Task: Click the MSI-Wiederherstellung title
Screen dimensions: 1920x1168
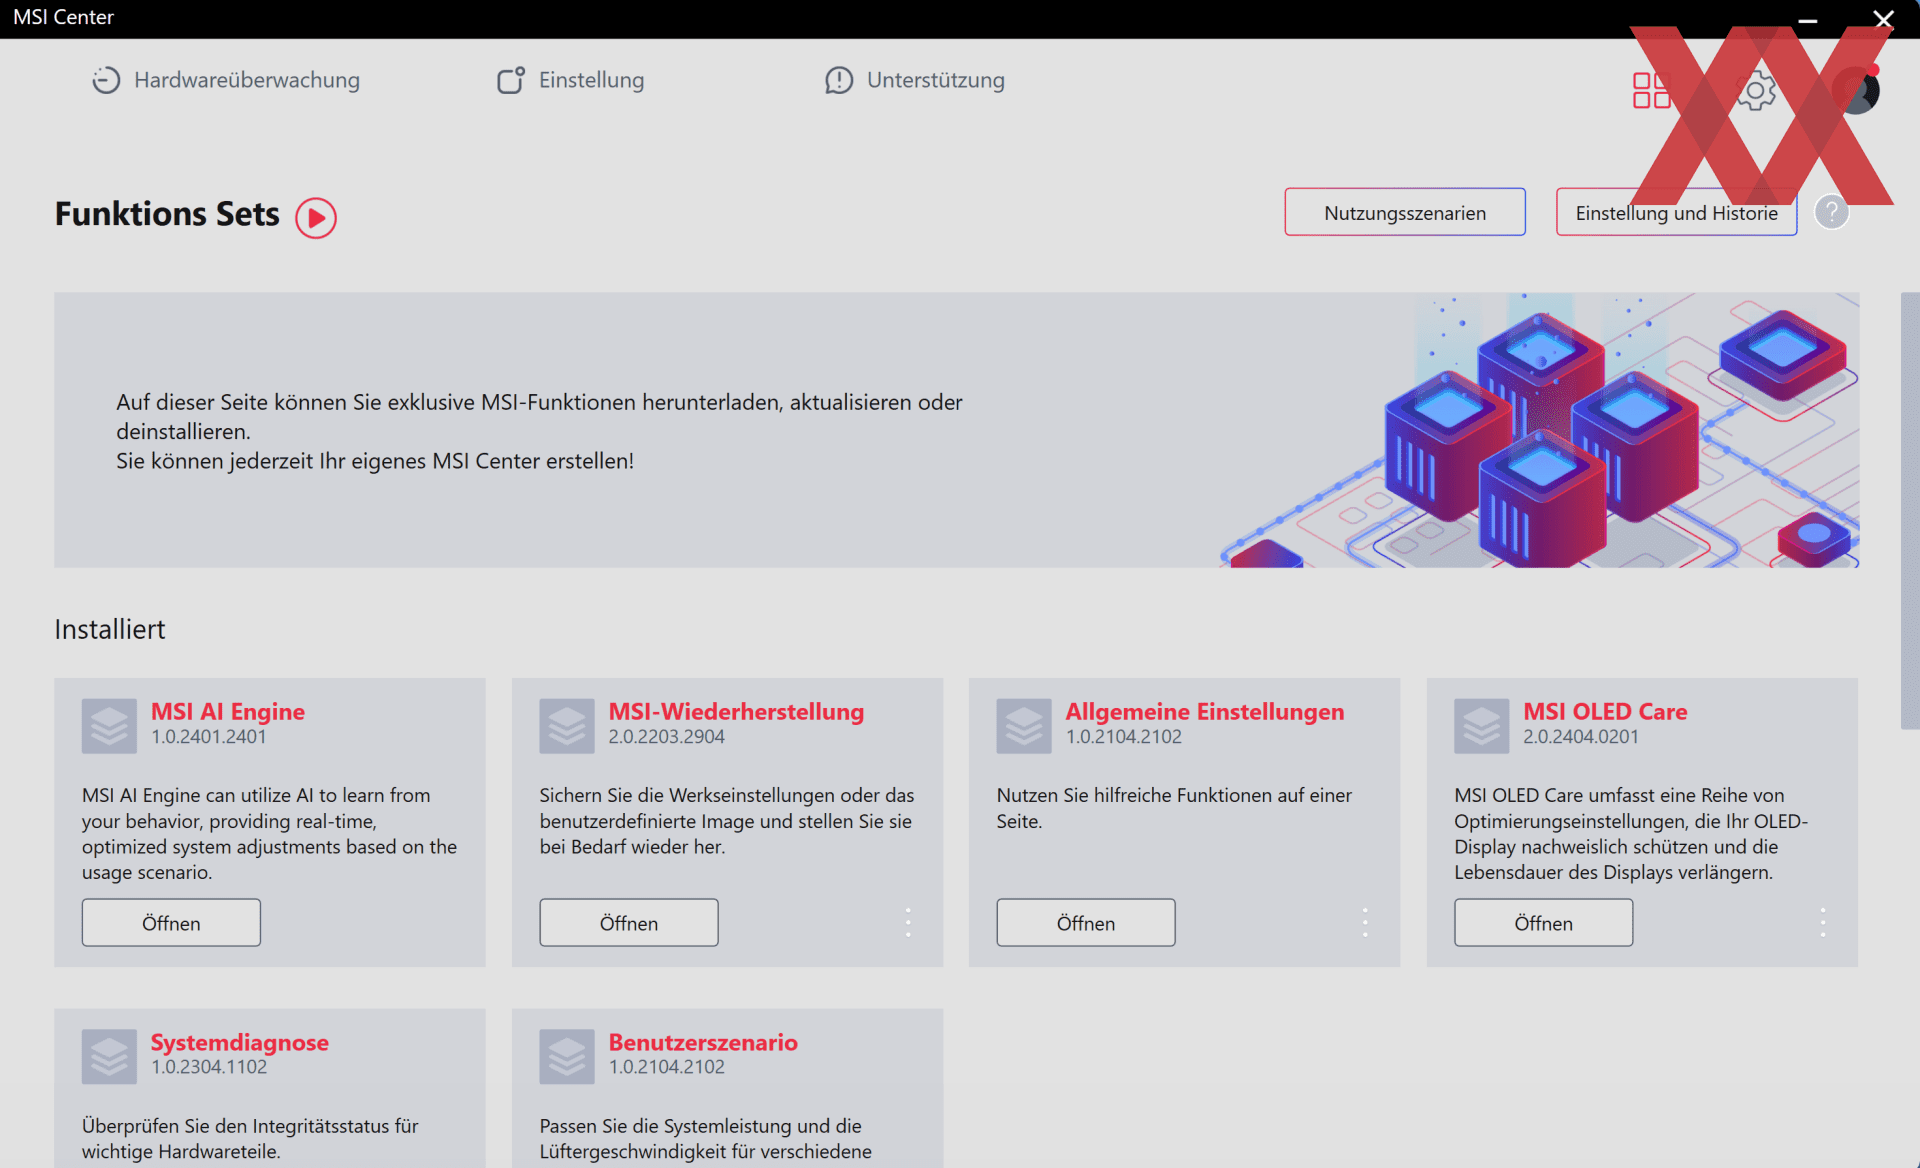Action: pyautogui.click(x=736, y=711)
